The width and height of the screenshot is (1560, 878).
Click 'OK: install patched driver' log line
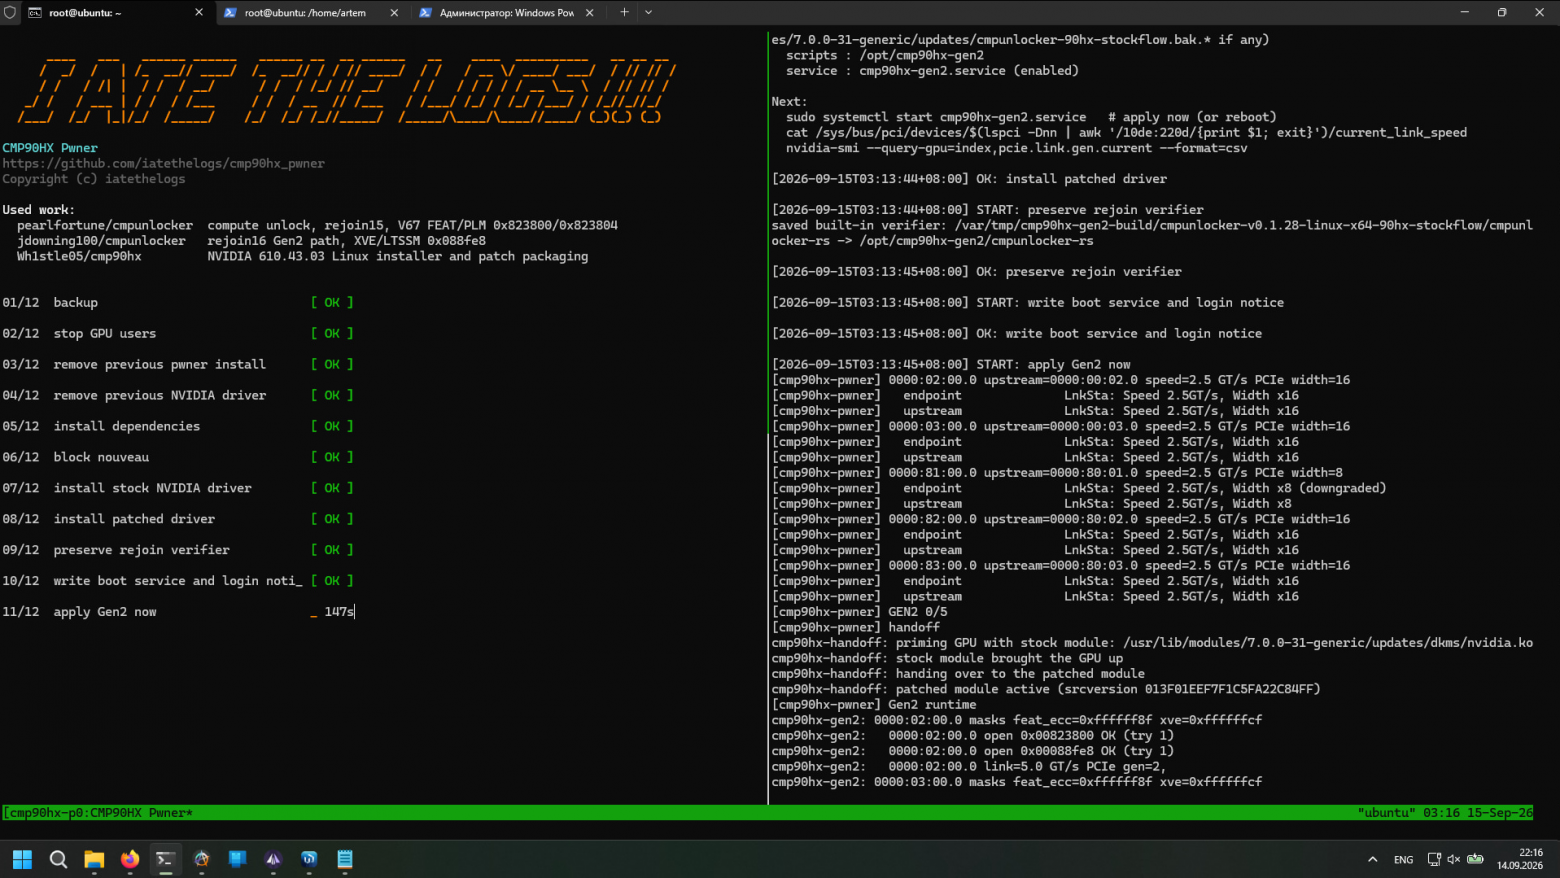pyautogui.click(x=969, y=179)
